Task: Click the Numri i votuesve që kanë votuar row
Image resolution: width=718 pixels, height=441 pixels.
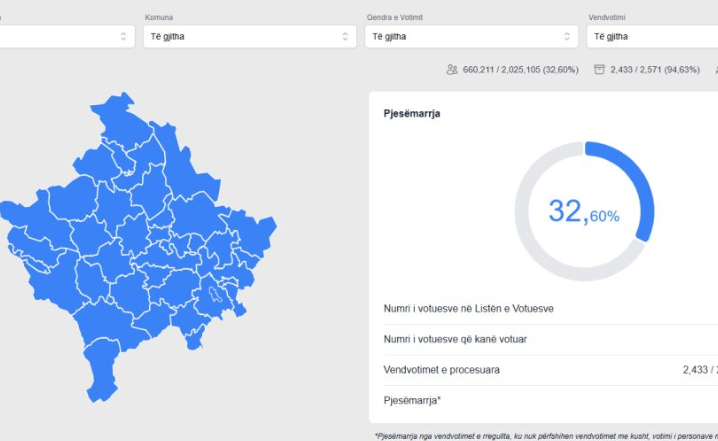Action: click(x=455, y=339)
